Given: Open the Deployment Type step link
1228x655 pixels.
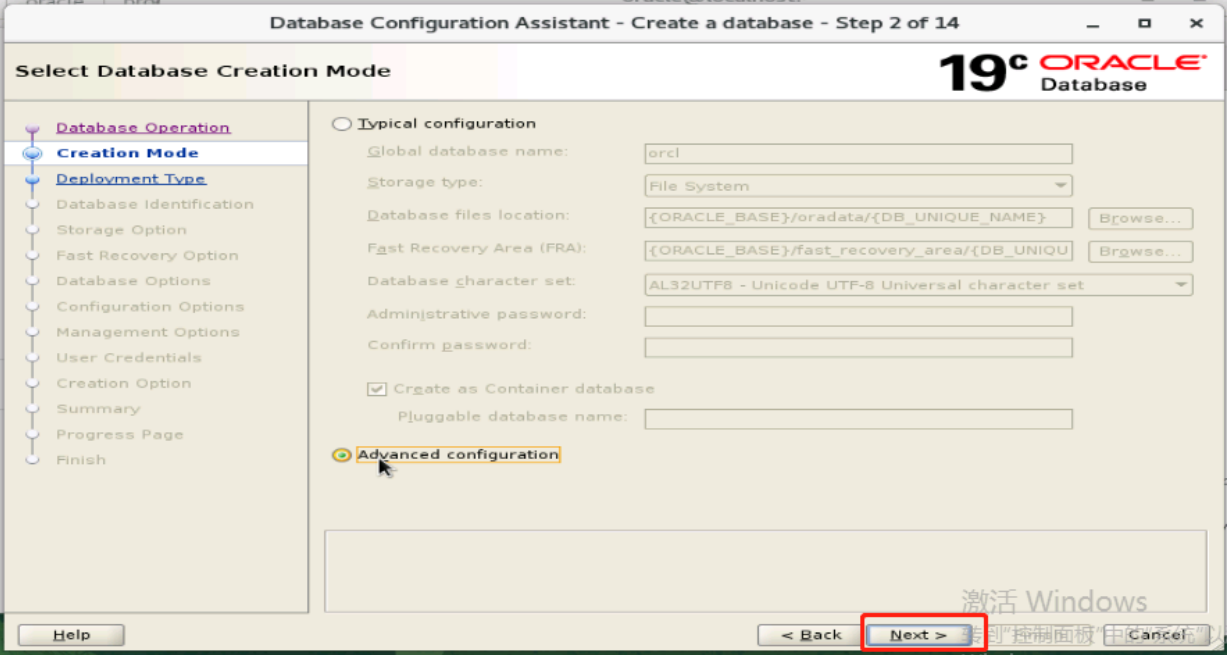Looking at the screenshot, I should pyautogui.click(x=131, y=179).
